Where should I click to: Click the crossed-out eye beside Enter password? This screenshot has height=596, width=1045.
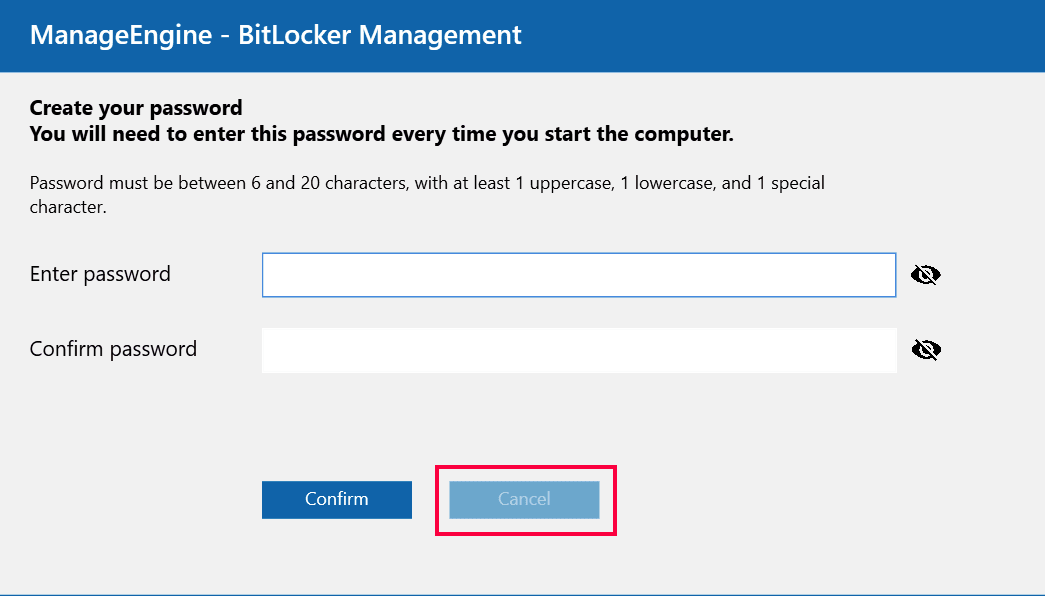click(925, 274)
